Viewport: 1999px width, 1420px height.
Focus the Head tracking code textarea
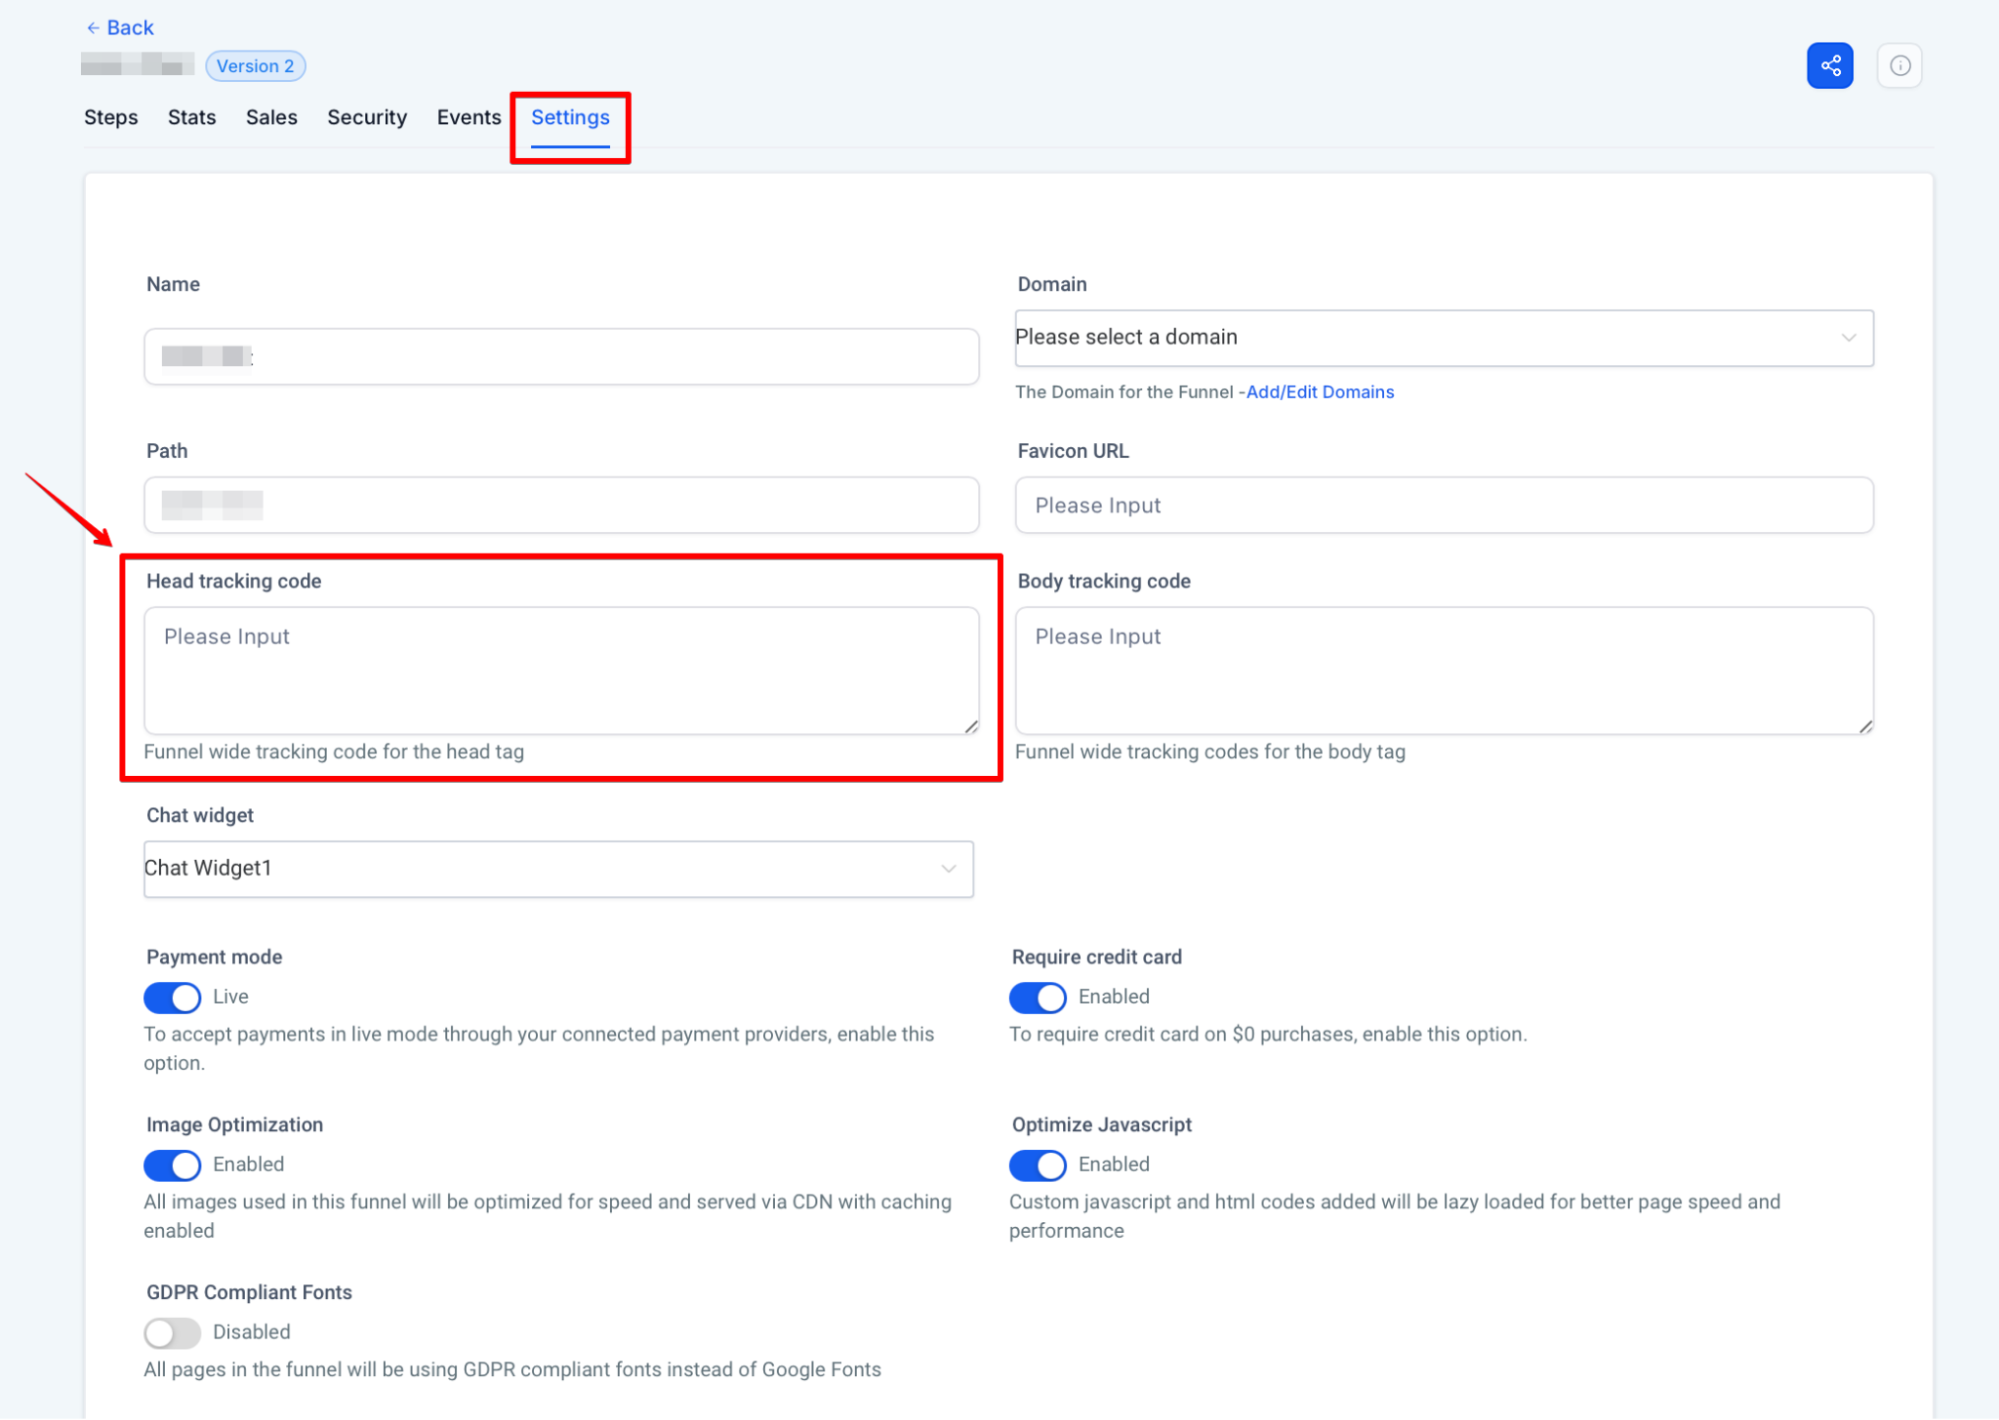coord(561,671)
